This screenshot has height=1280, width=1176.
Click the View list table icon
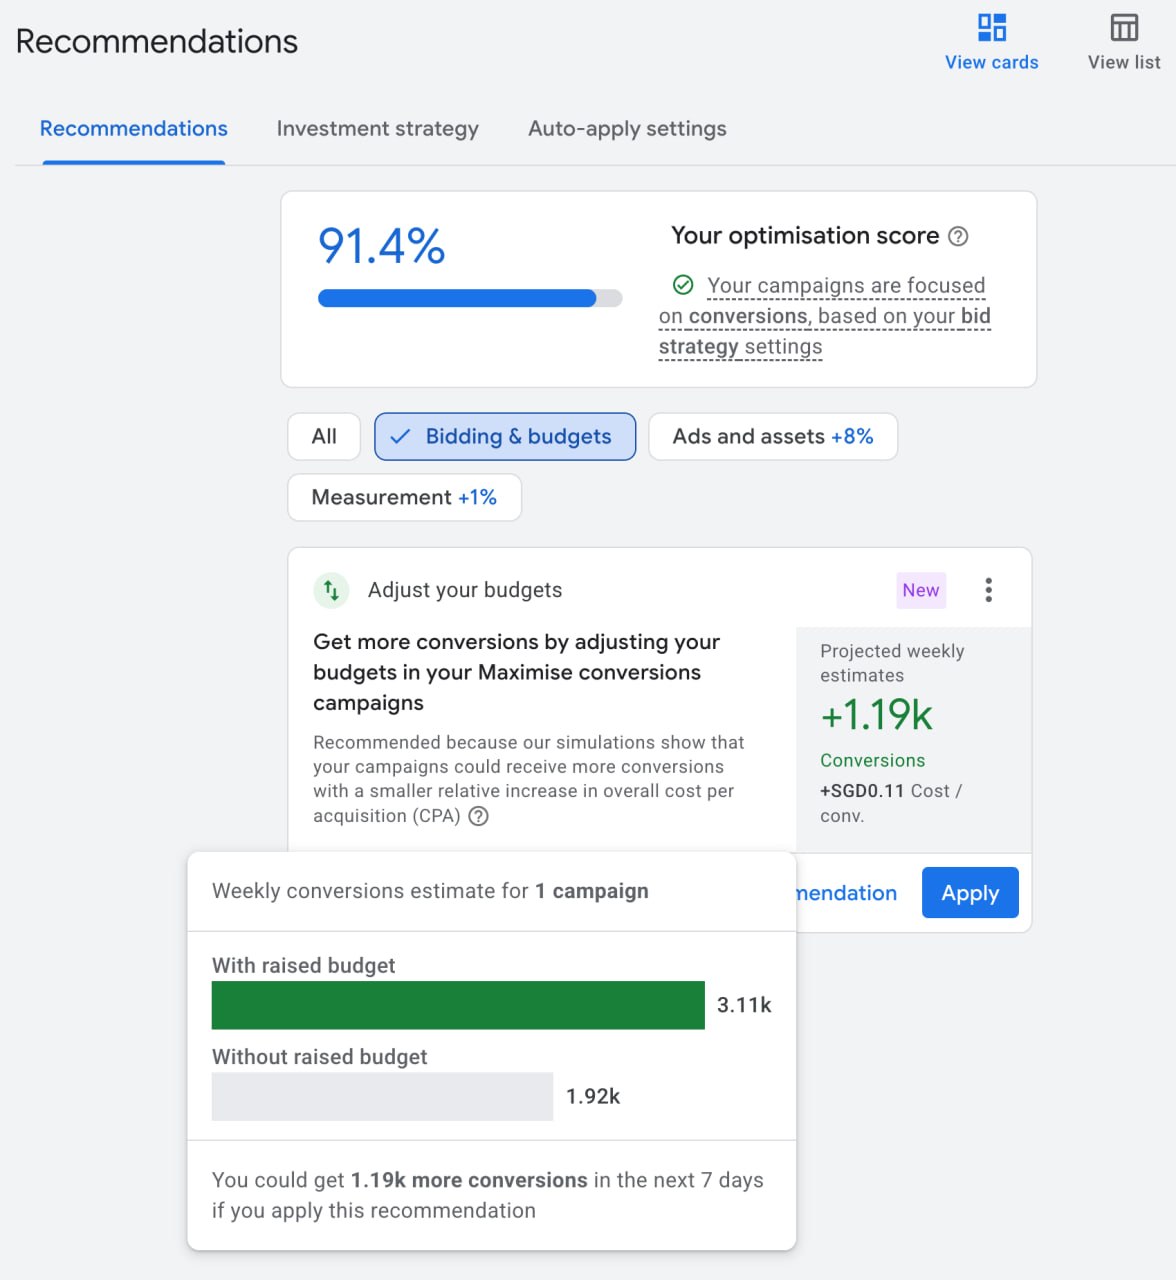point(1124,28)
